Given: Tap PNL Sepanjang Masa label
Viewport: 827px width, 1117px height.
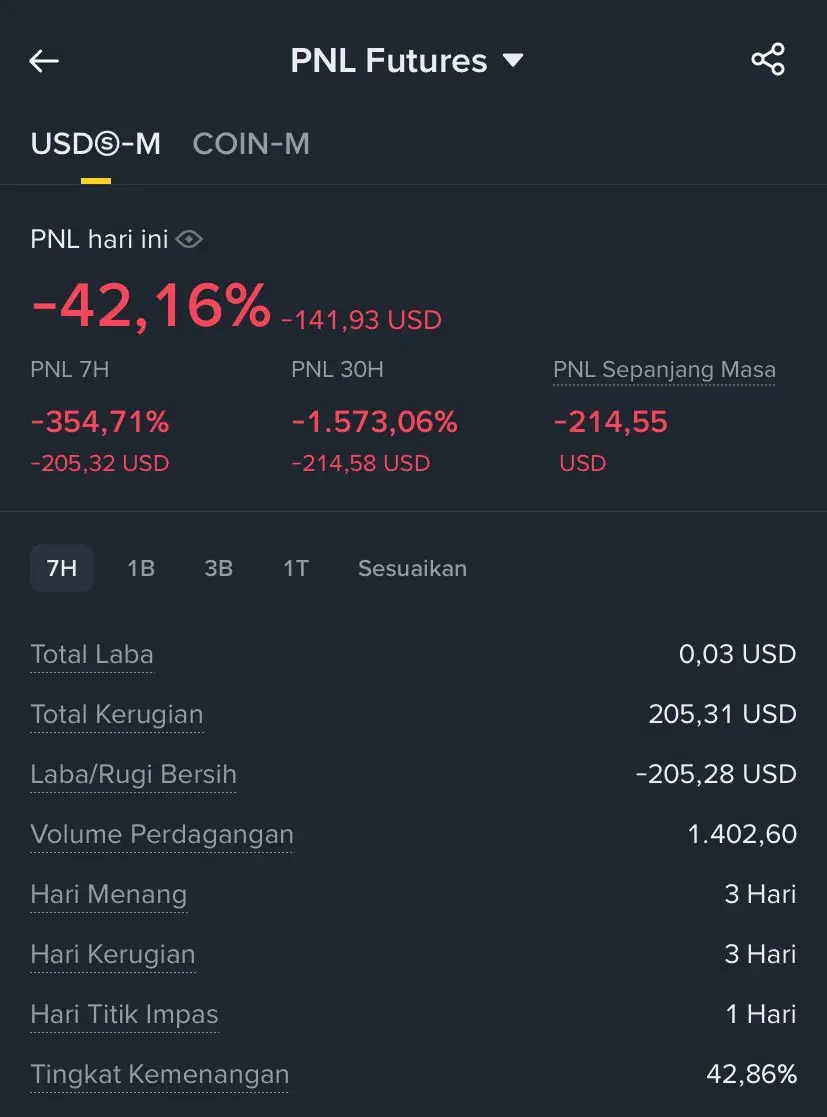Looking at the screenshot, I should (x=664, y=370).
